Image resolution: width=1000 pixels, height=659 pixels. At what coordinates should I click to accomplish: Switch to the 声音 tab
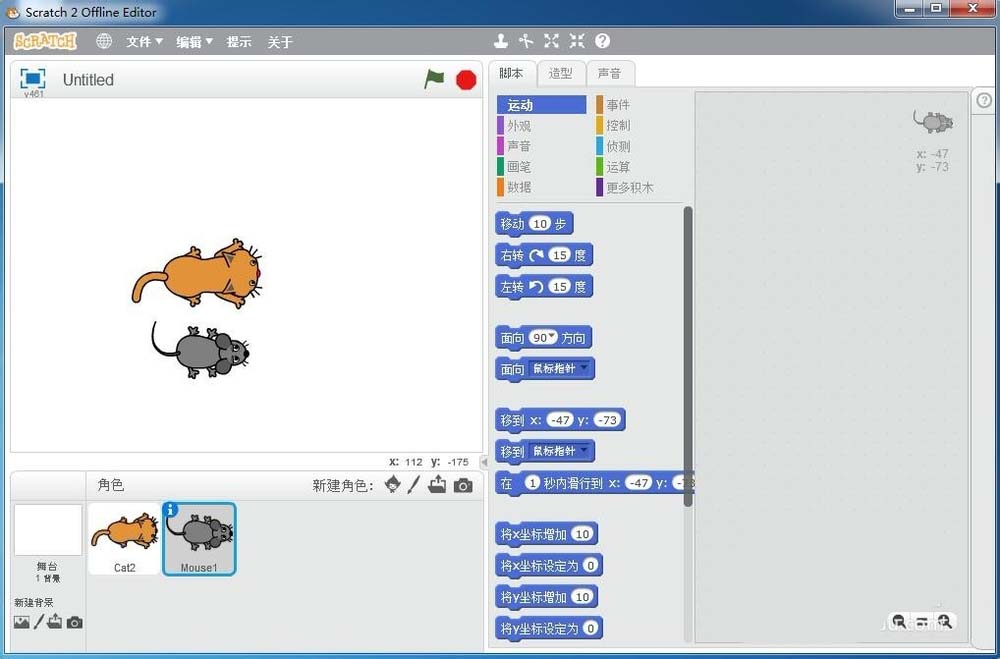(x=611, y=73)
